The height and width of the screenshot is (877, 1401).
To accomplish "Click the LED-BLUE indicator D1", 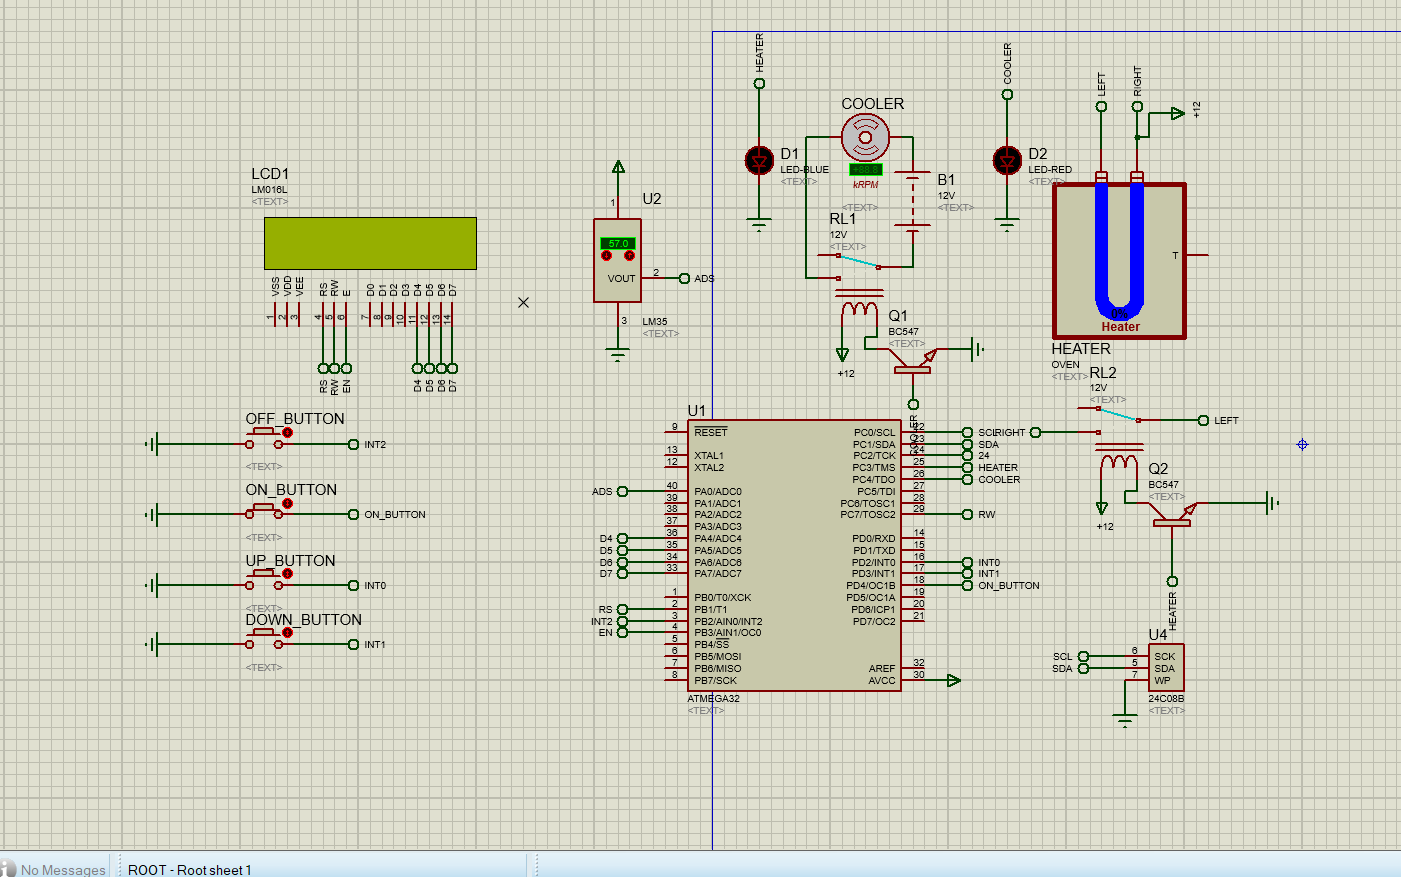I will pyautogui.click(x=758, y=160).
